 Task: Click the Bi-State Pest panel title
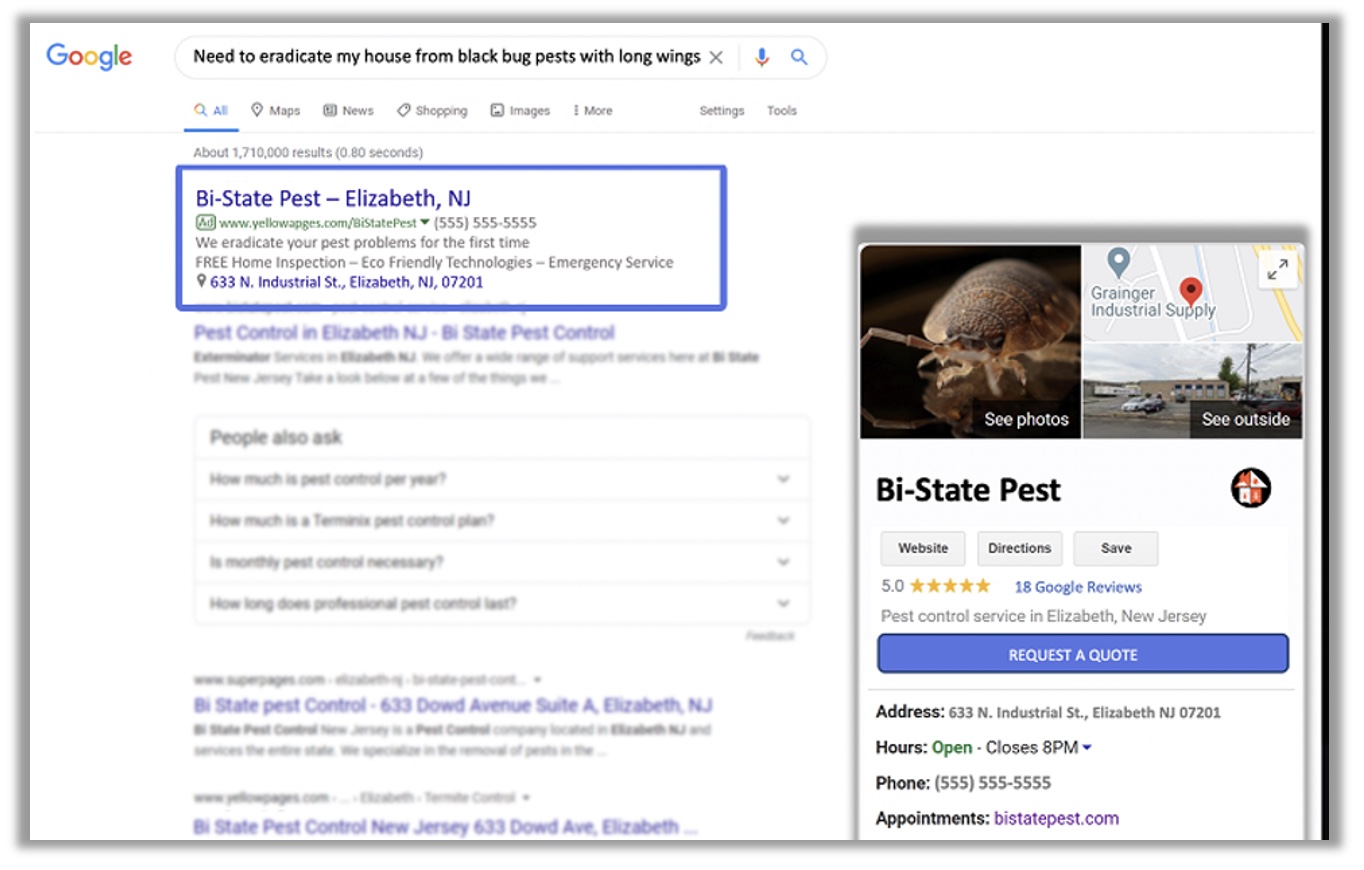coord(968,490)
